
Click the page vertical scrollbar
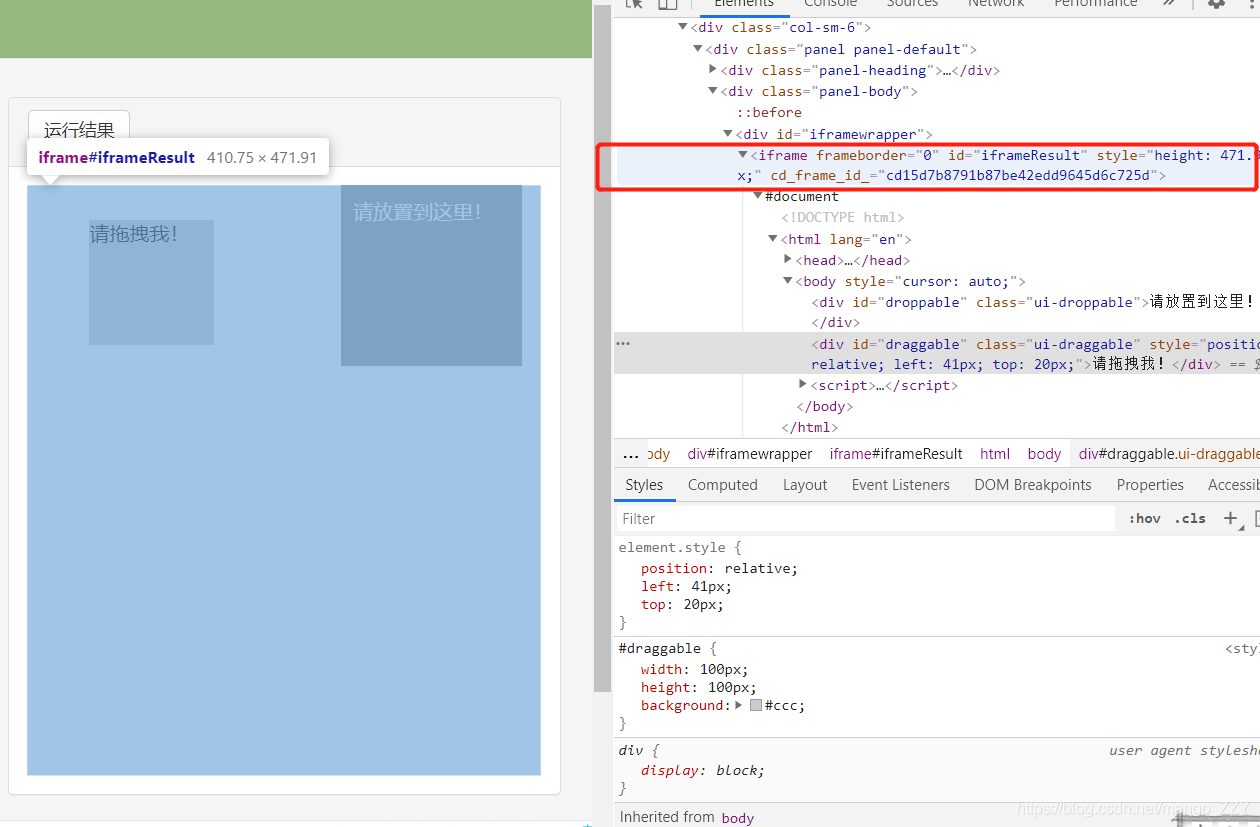[x=602, y=350]
